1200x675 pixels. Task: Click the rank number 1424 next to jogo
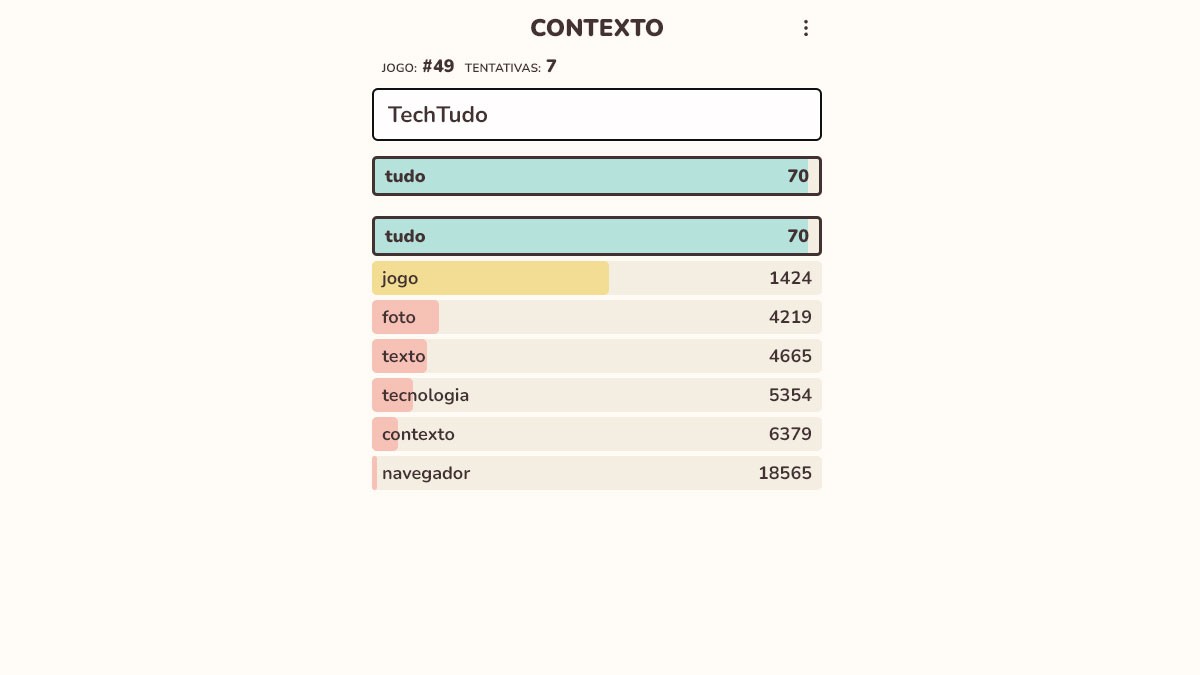[x=790, y=278]
